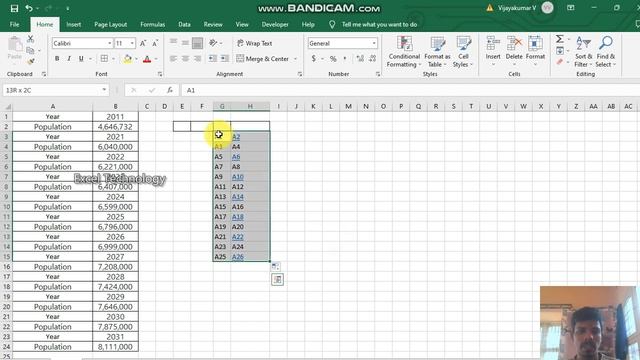Switch to the Developer tab
Image resolution: width=640 pixels, height=360 pixels.
point(275,24)
